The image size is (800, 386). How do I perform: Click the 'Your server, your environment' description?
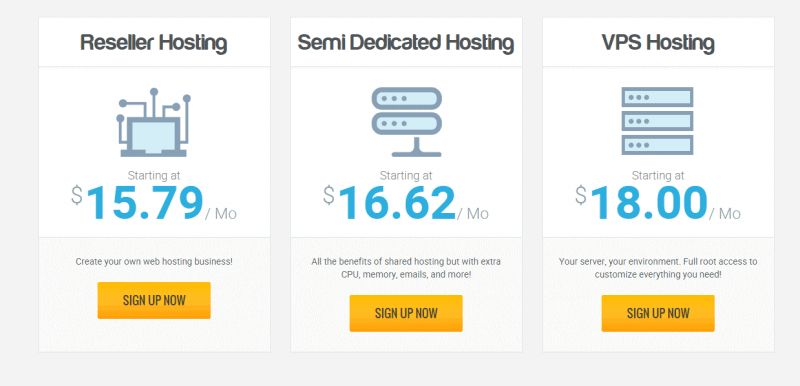point(658,268)
